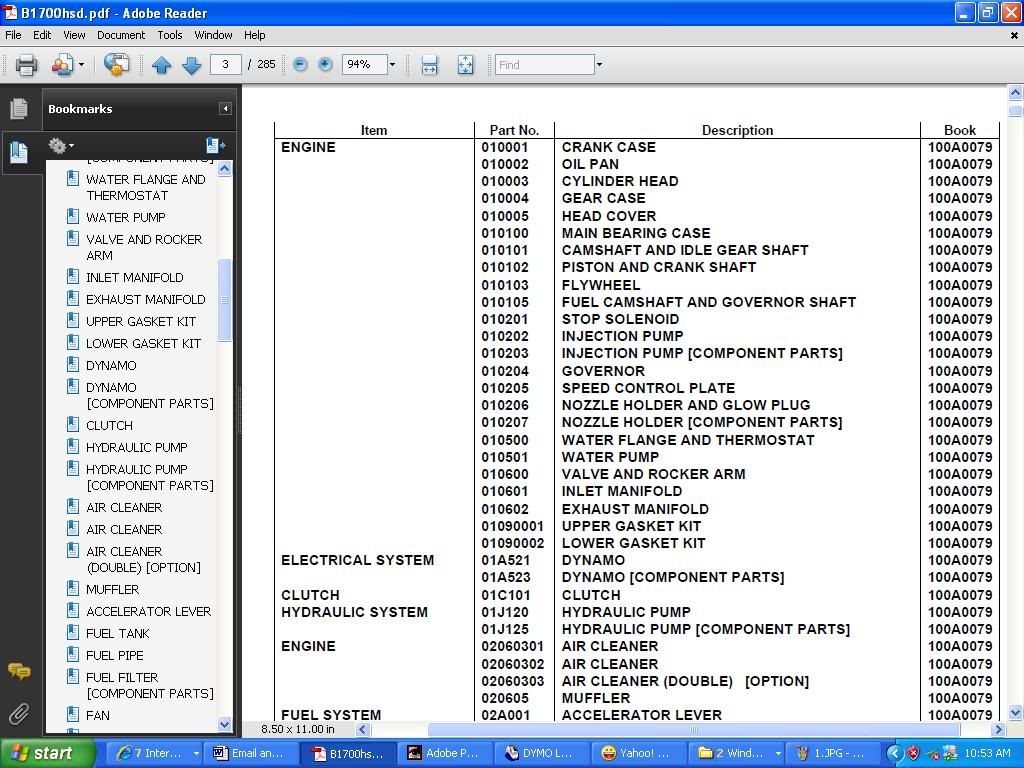This screenshot has width=1024, height=768.
Task: Open the MUFFLER bookmark
Action: [x=112, y=590]
